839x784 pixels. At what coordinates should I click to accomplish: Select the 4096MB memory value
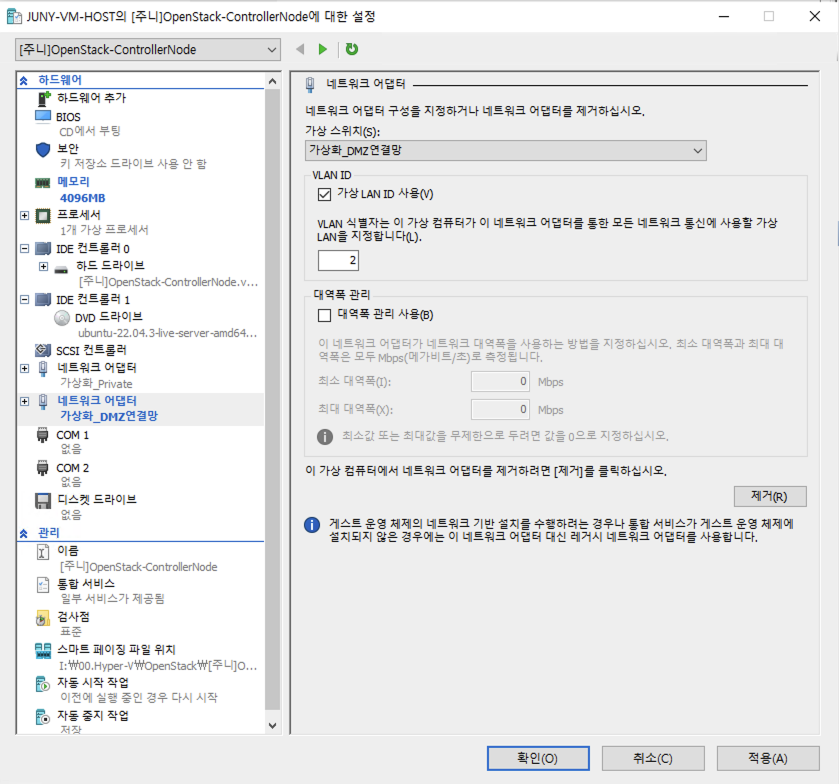82,198
